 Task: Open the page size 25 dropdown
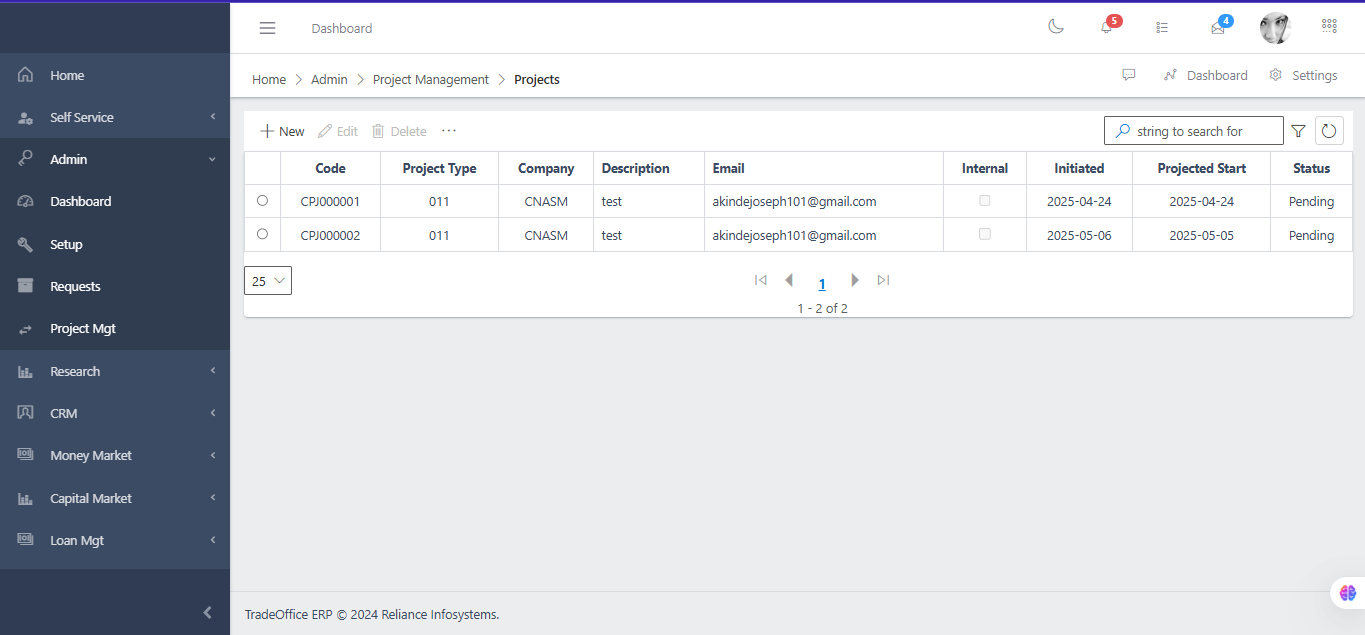point(268,281)
